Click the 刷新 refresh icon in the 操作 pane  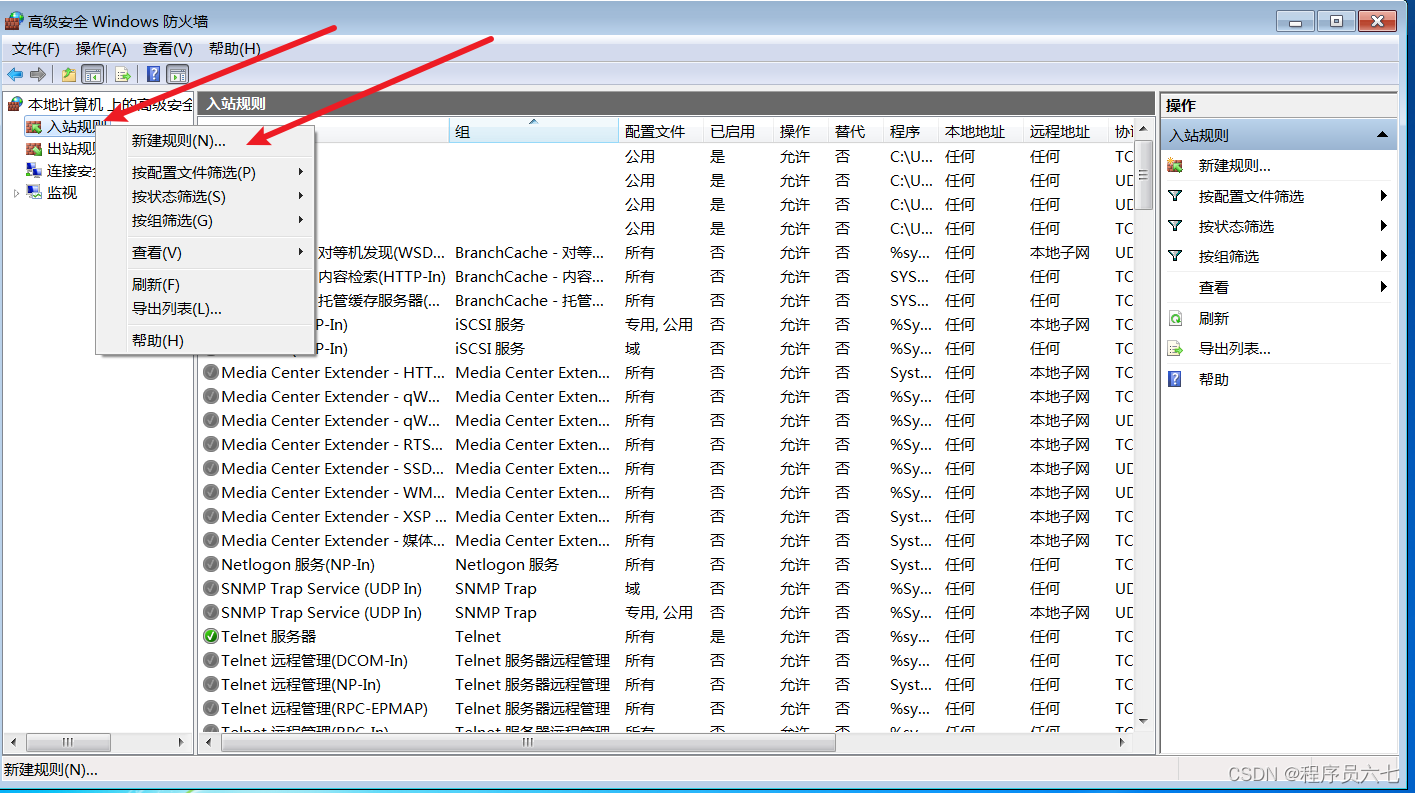(1176, 318)
